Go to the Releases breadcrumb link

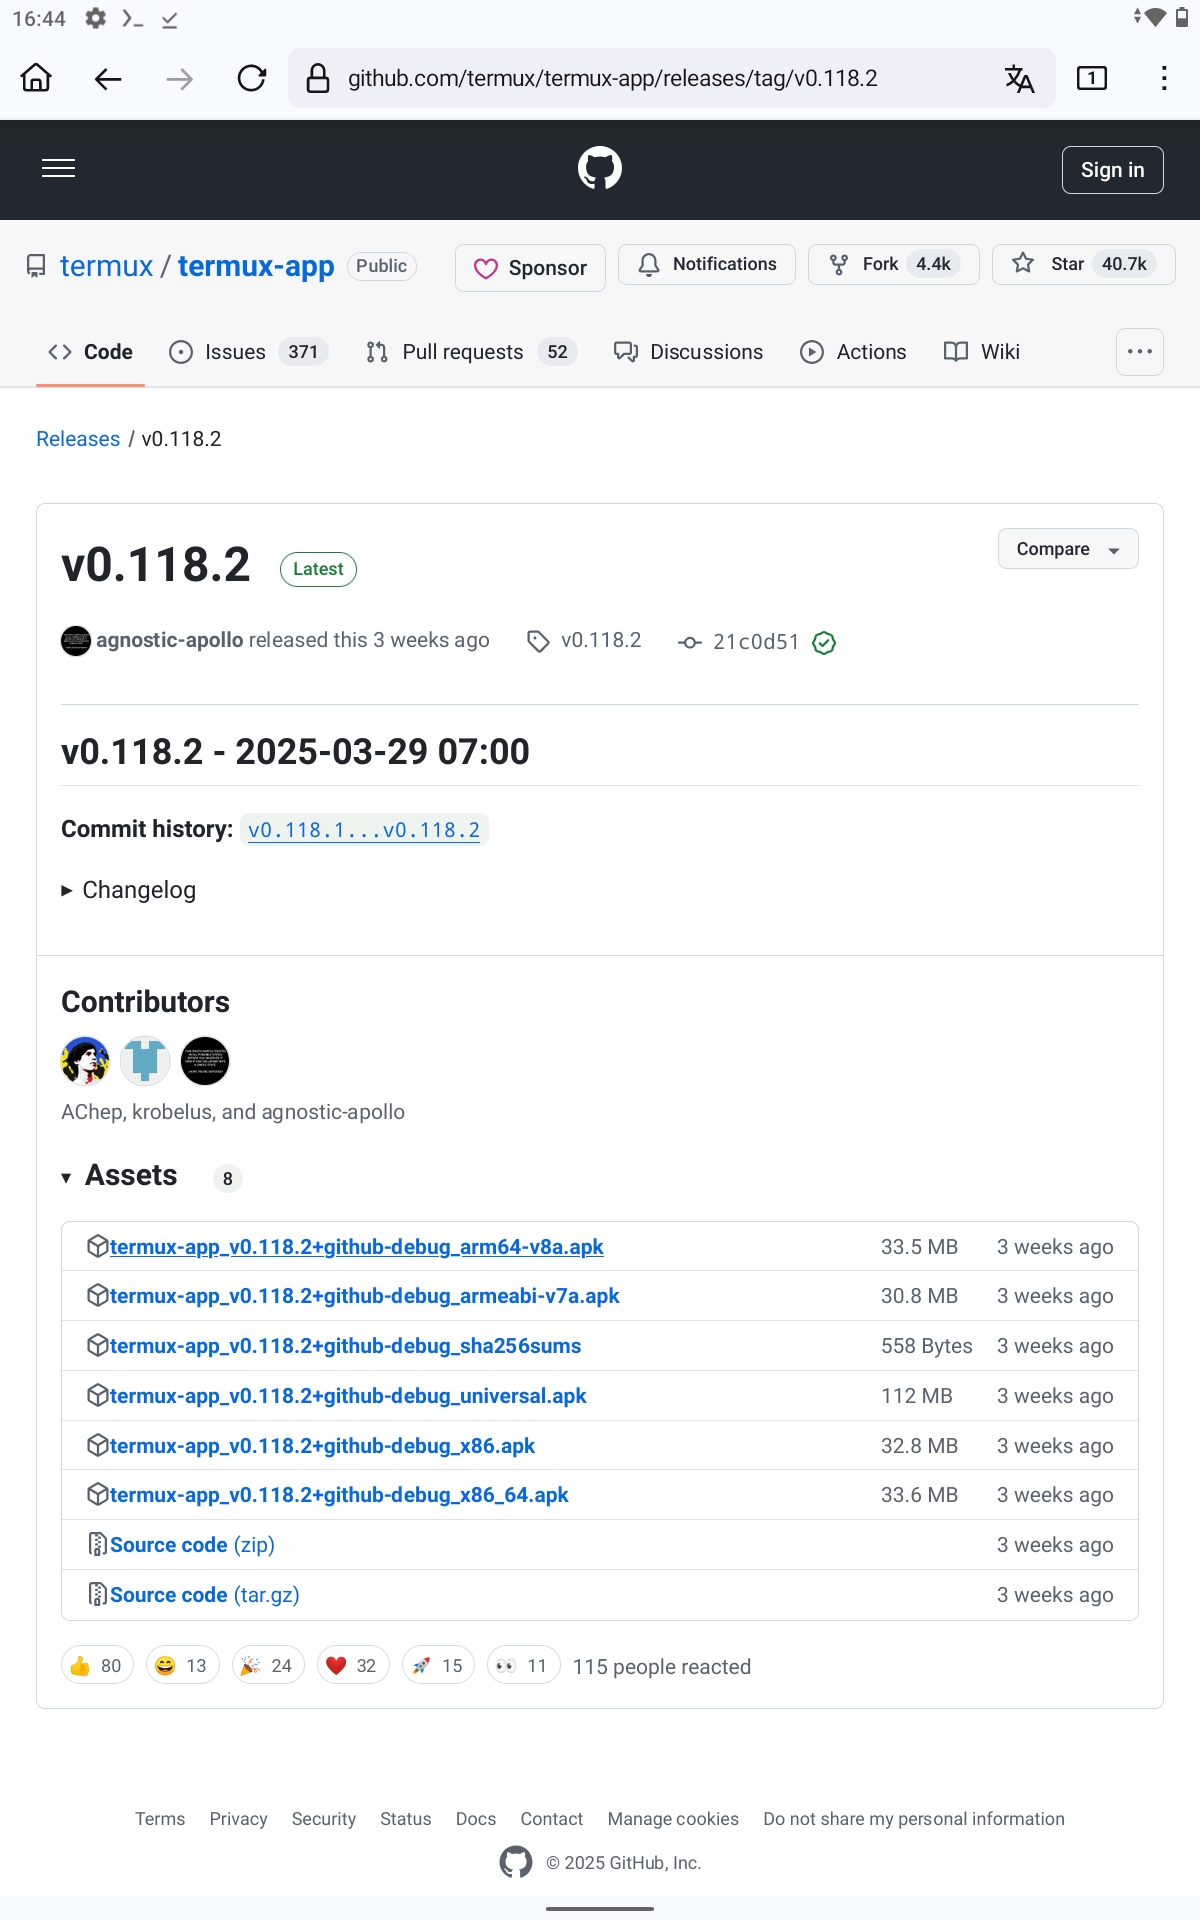(78, 439)
